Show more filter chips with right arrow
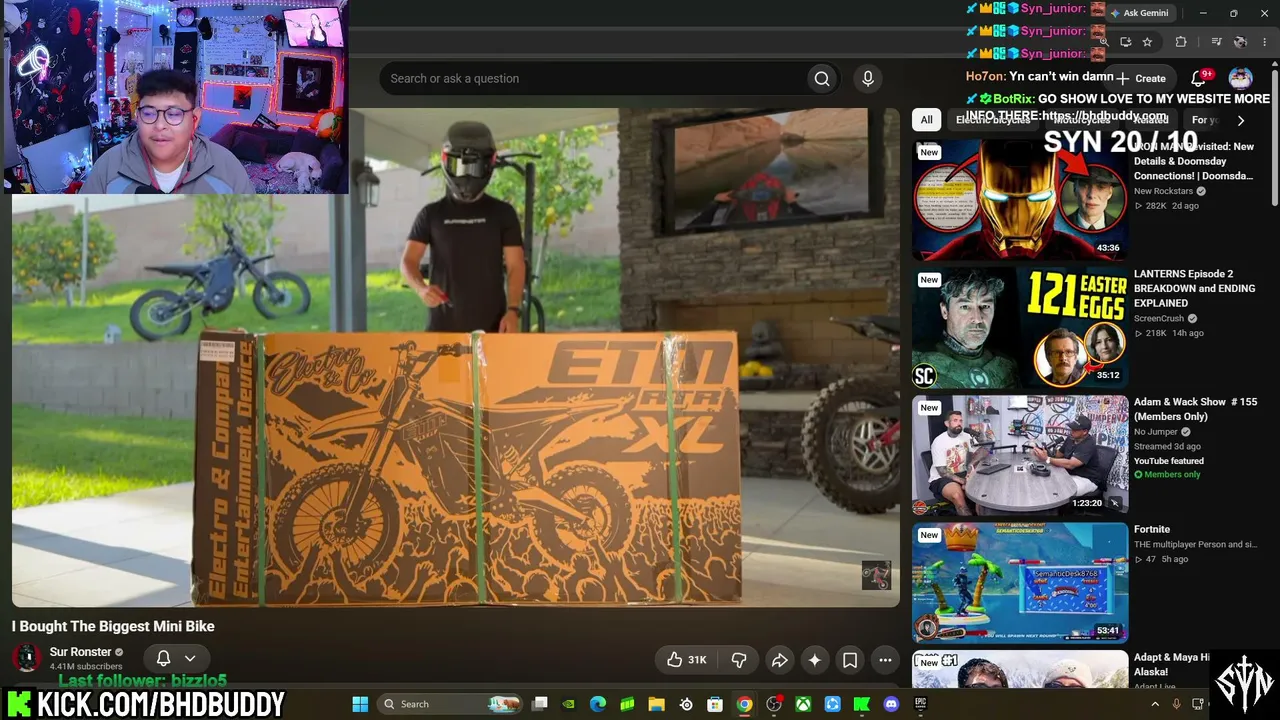 (x=1240, y=120)
